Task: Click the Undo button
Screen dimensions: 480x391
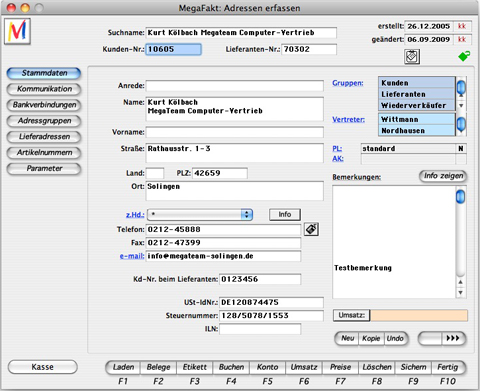Action: click(x=396, y=338)
